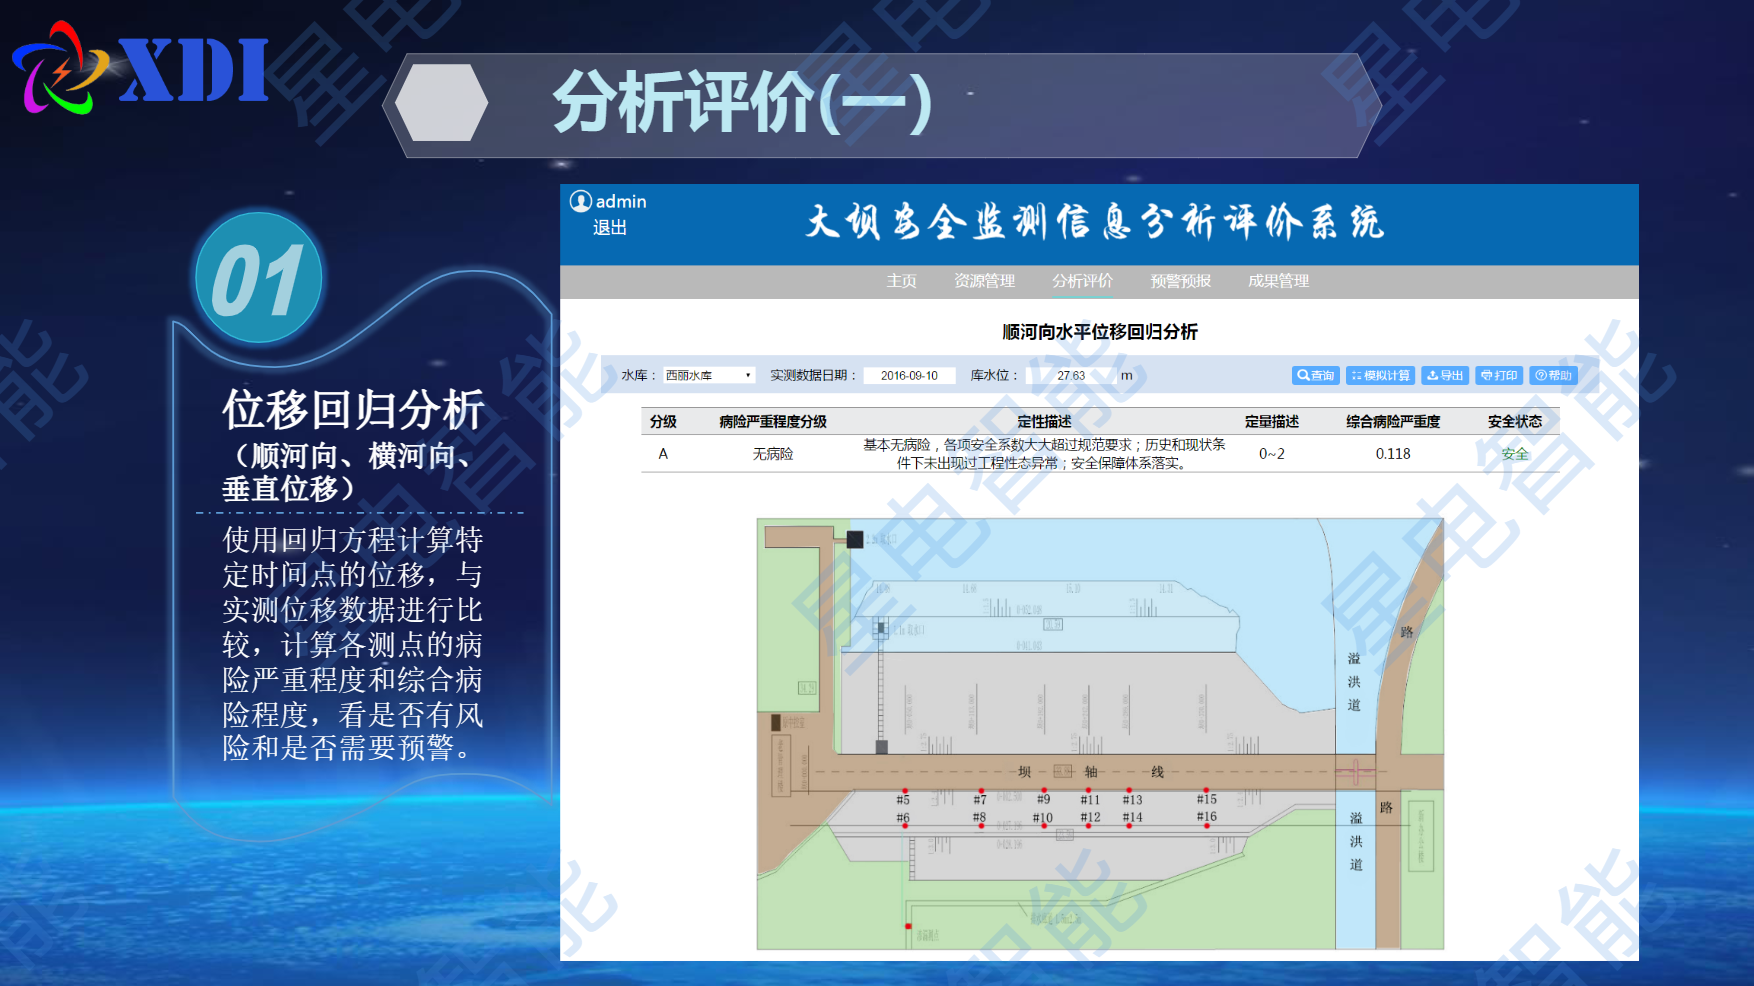
Task: Select monitoring point #9 on map
Action: tap(1043, 792)
